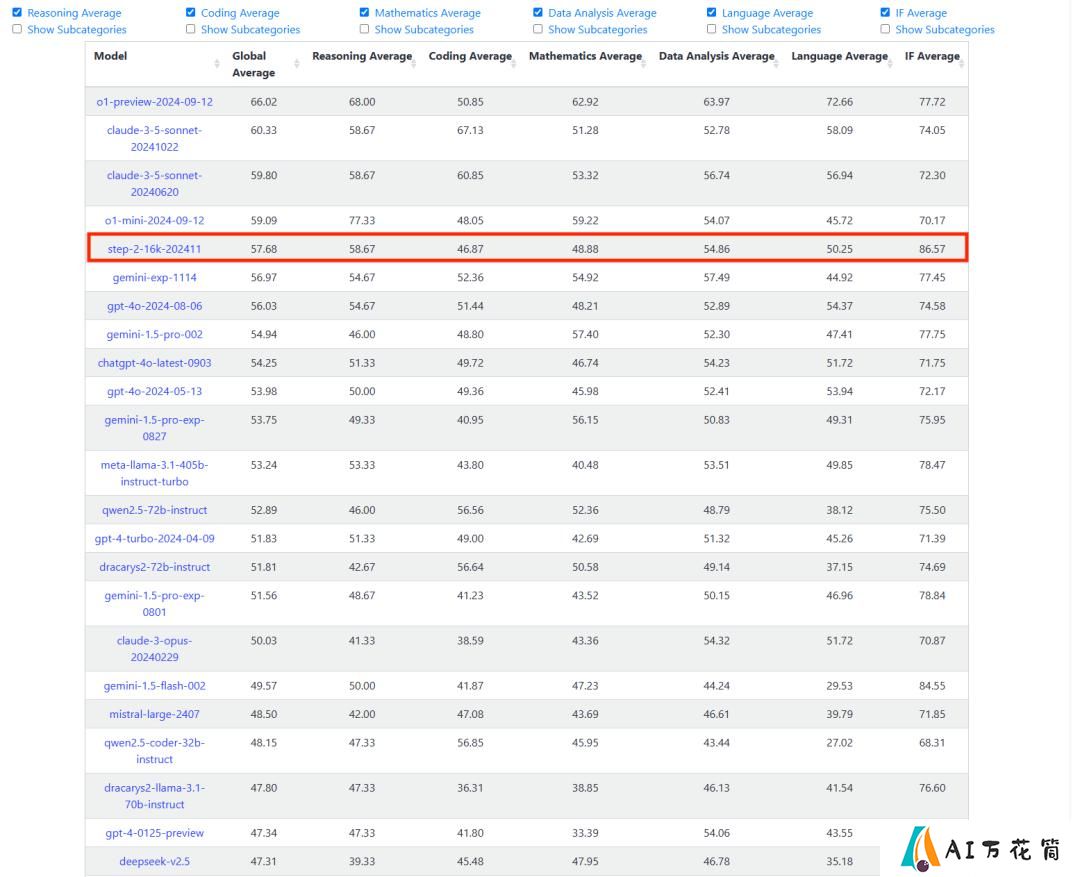Sort by Reasoning Average sort arrows
Viewport: 1080px width, 877px height.
[414, 63]
